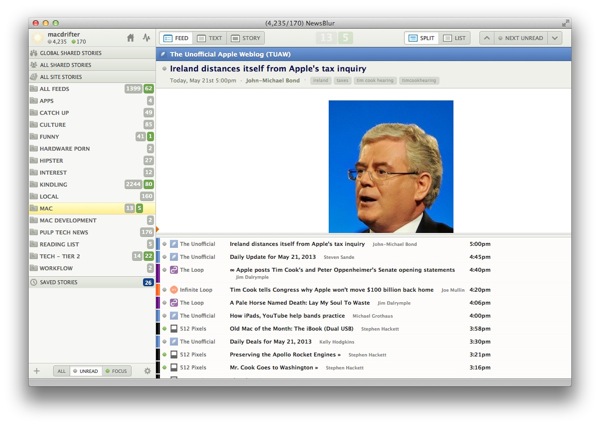
Task: Expand the Apps folder
Action: [92, 101]
